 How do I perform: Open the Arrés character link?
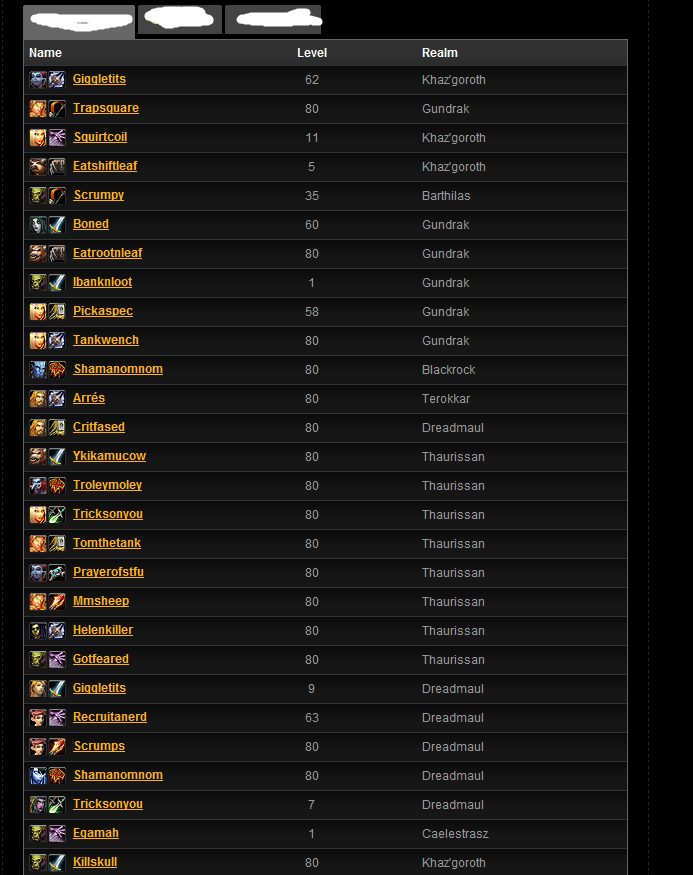(89, 398)
